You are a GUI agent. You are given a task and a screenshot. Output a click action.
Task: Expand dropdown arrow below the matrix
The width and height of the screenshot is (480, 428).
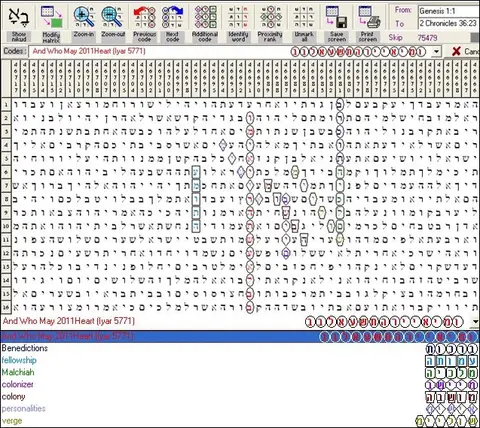pos(476,322)
